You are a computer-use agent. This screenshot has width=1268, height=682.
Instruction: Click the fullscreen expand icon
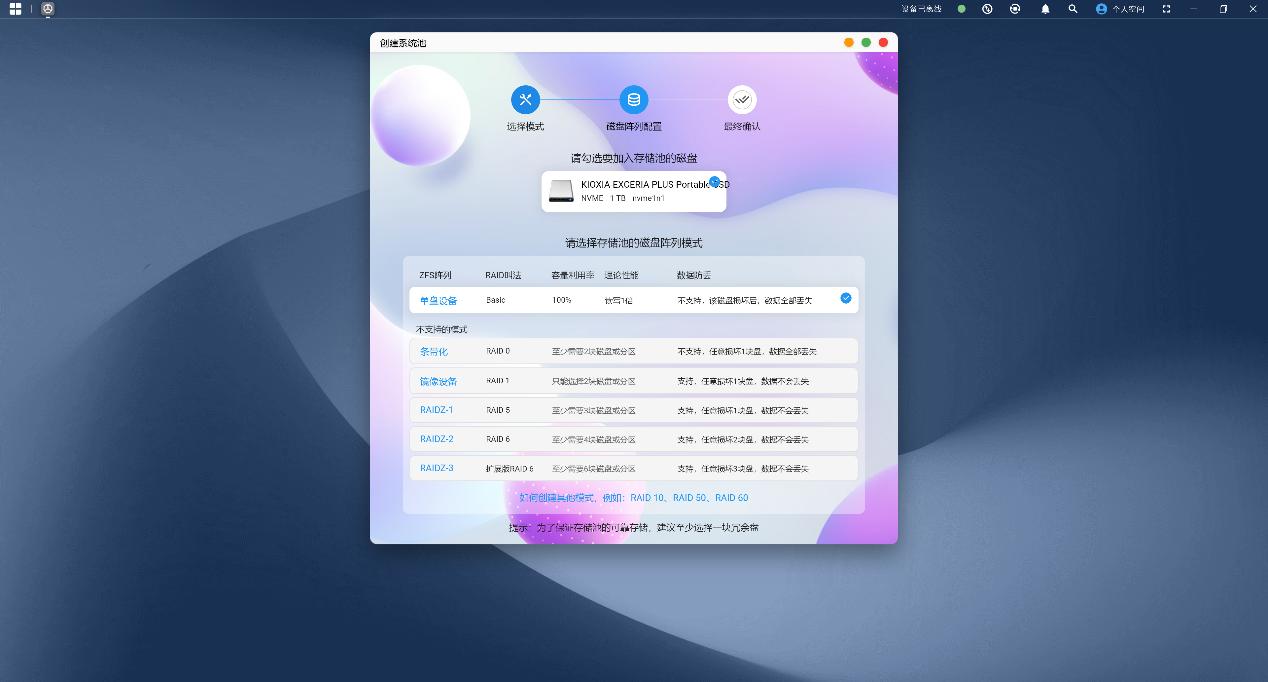pyautogui.click(x=1166, y=8)
